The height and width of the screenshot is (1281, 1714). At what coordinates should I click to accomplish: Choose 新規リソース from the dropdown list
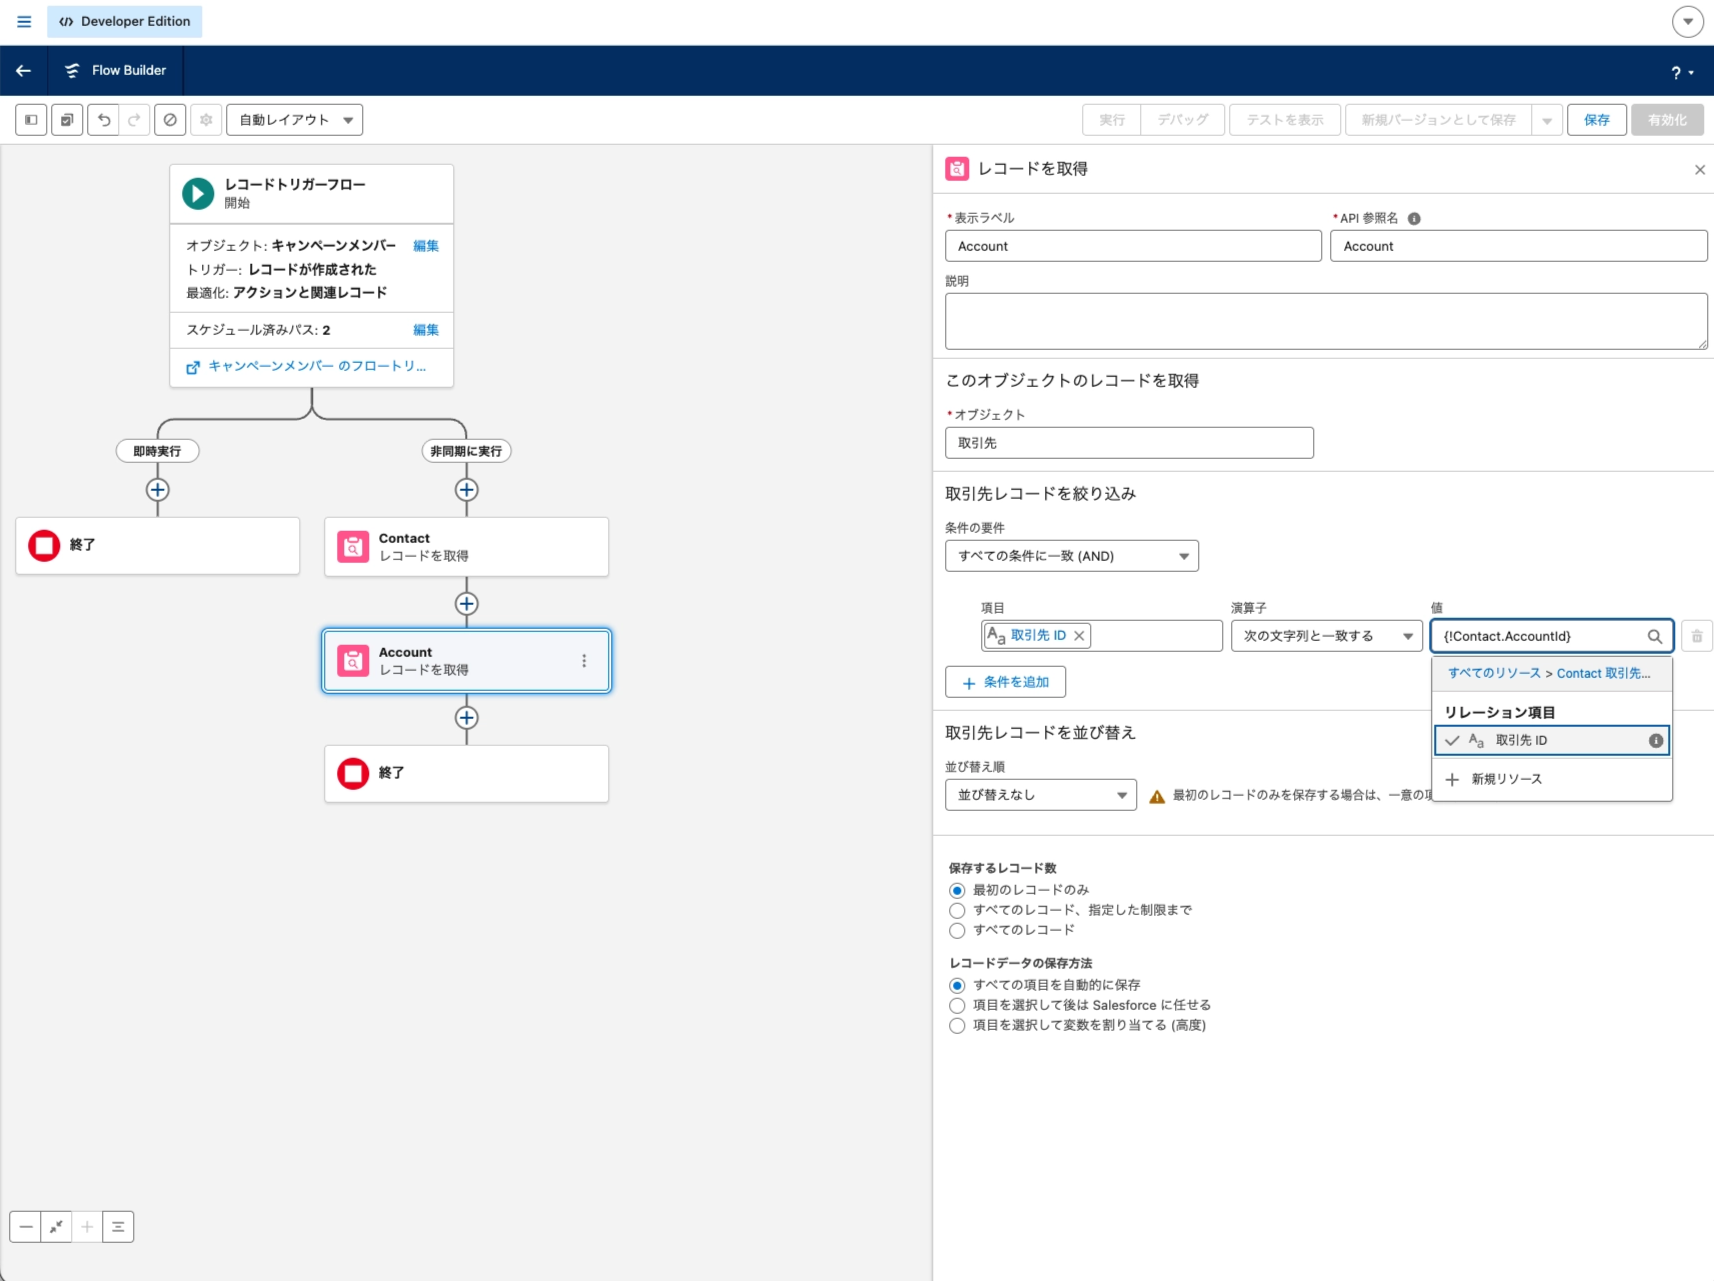[1552, 779]
